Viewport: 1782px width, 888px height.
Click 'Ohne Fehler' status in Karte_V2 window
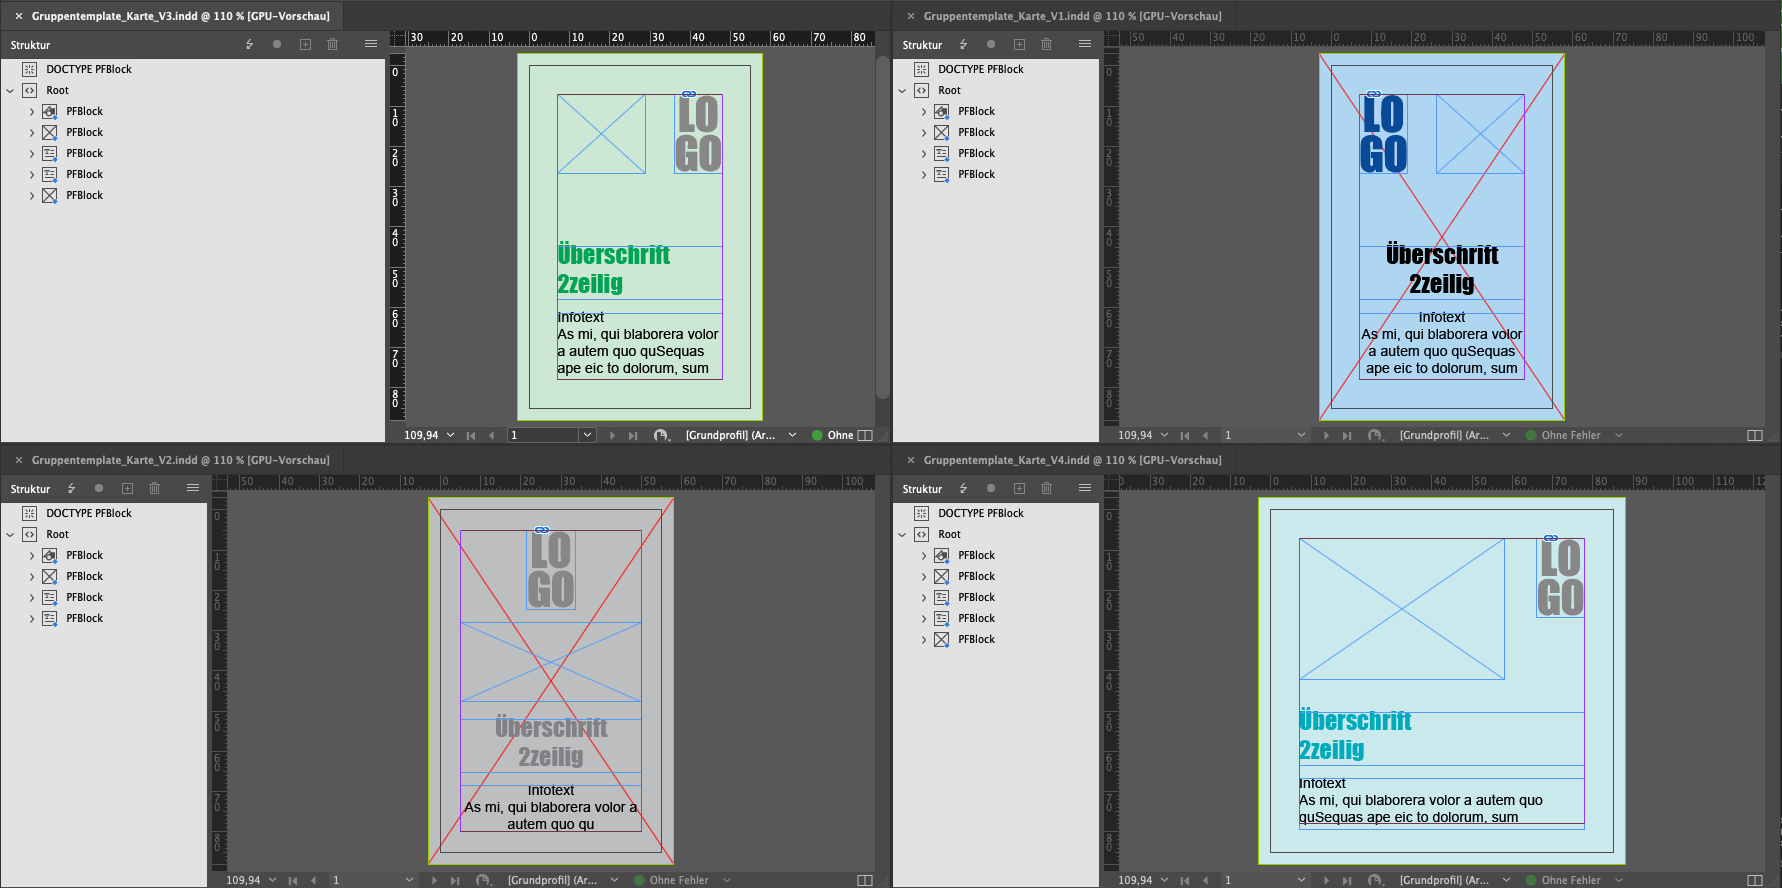pos(678,880)
